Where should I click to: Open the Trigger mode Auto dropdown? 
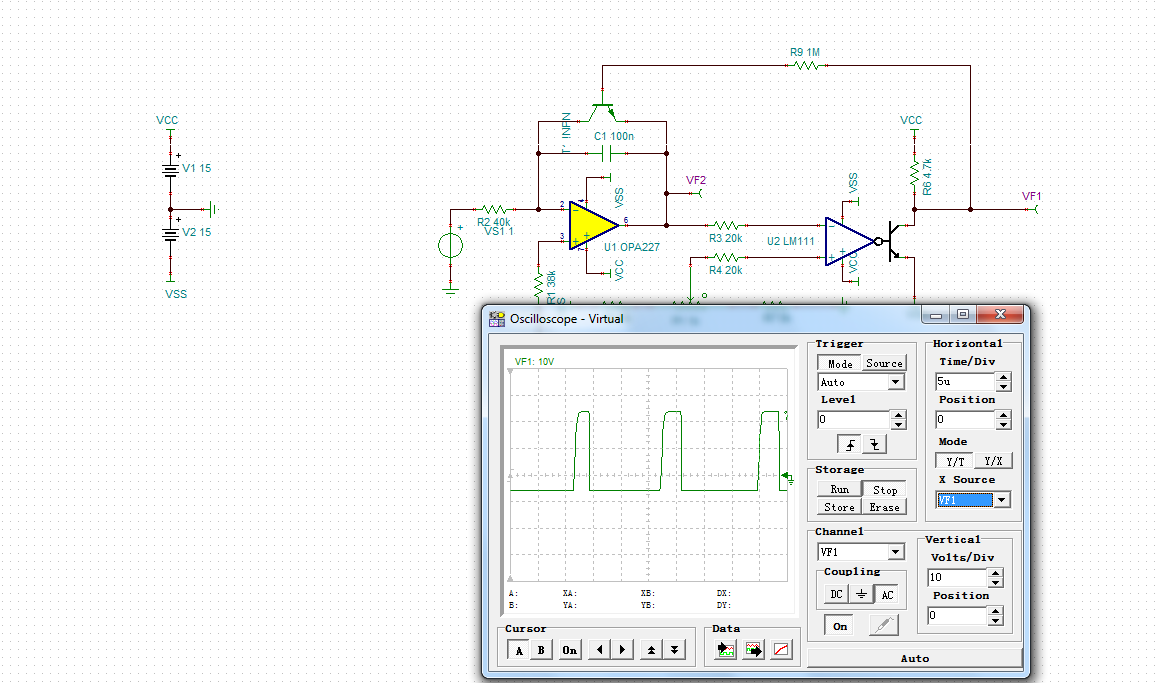(x=895, y=382)
